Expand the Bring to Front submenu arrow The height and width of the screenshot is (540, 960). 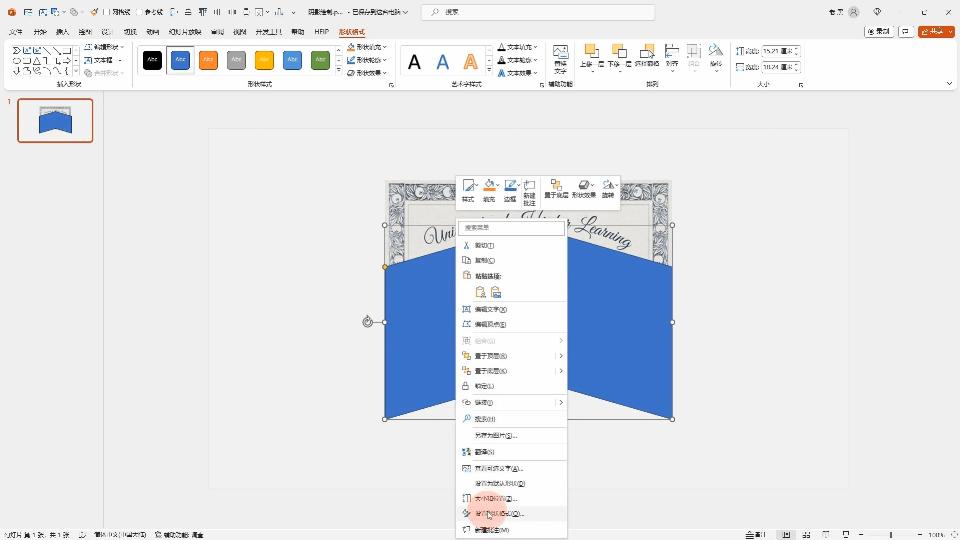tap(561, 356)
